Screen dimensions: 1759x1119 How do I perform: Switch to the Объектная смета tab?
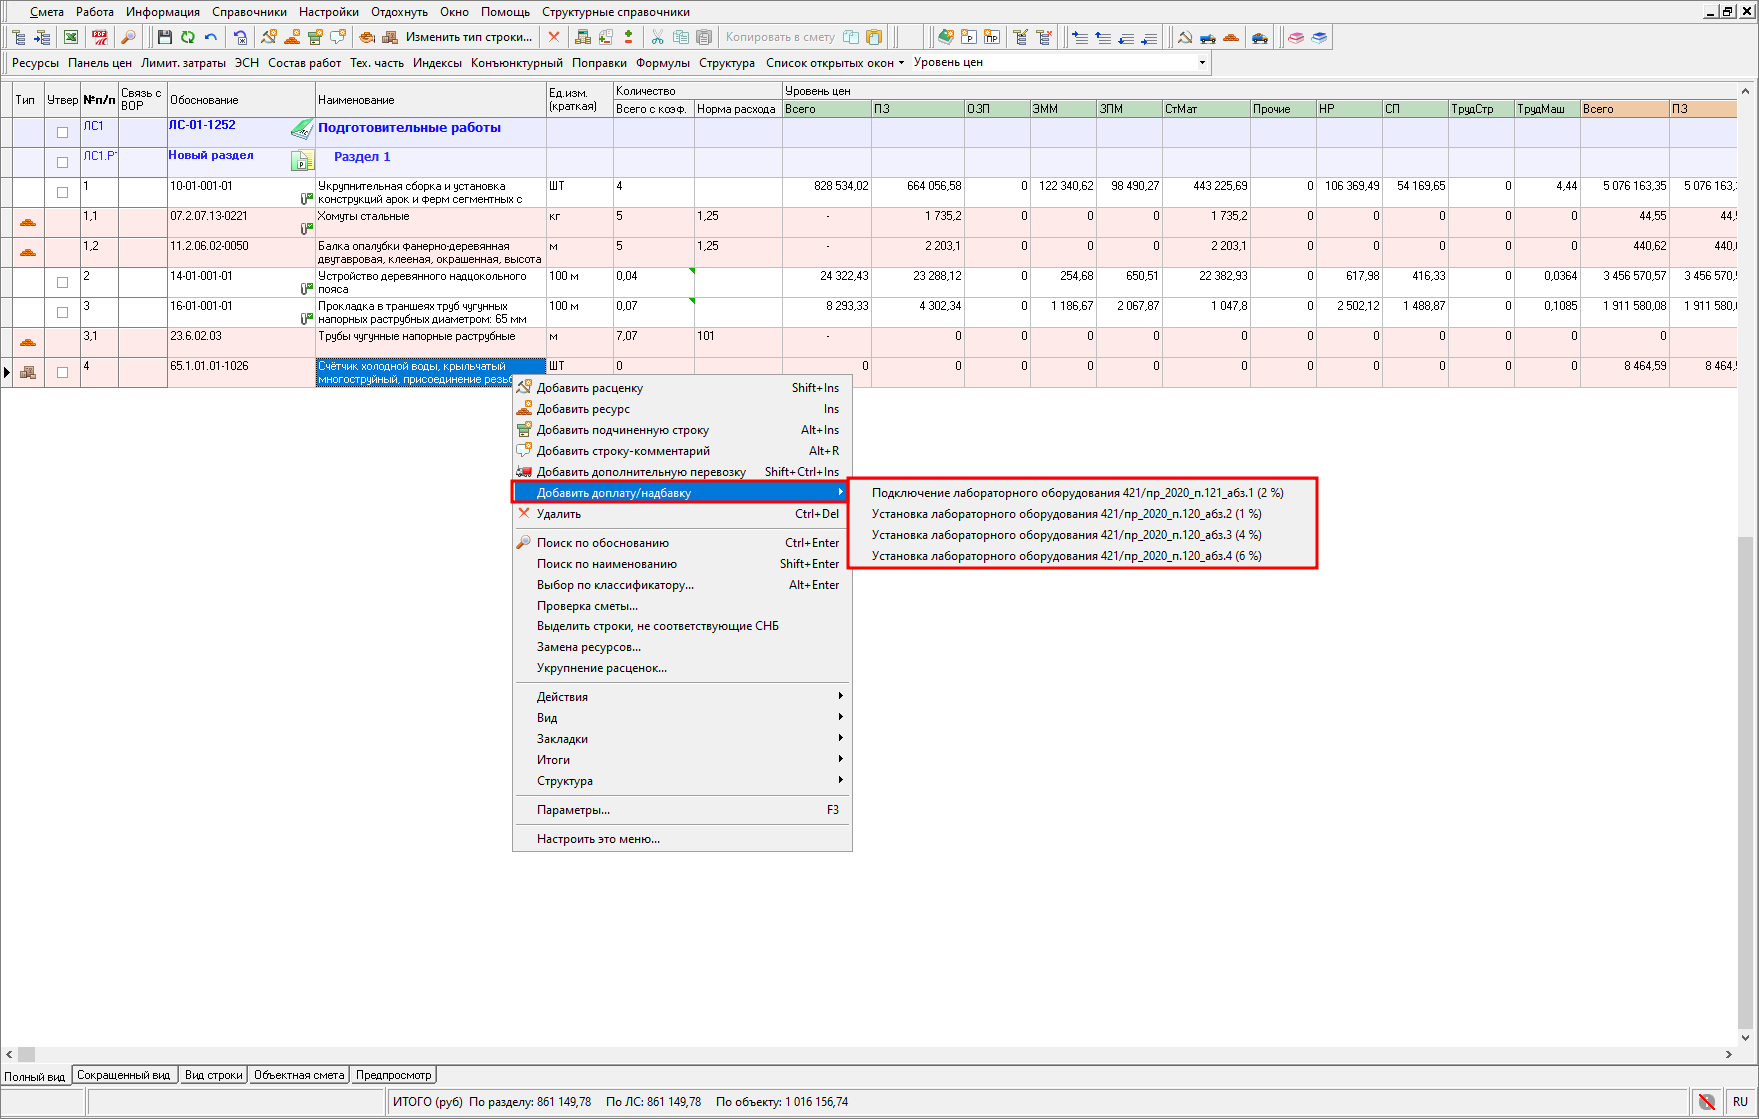coord(299,1075)
